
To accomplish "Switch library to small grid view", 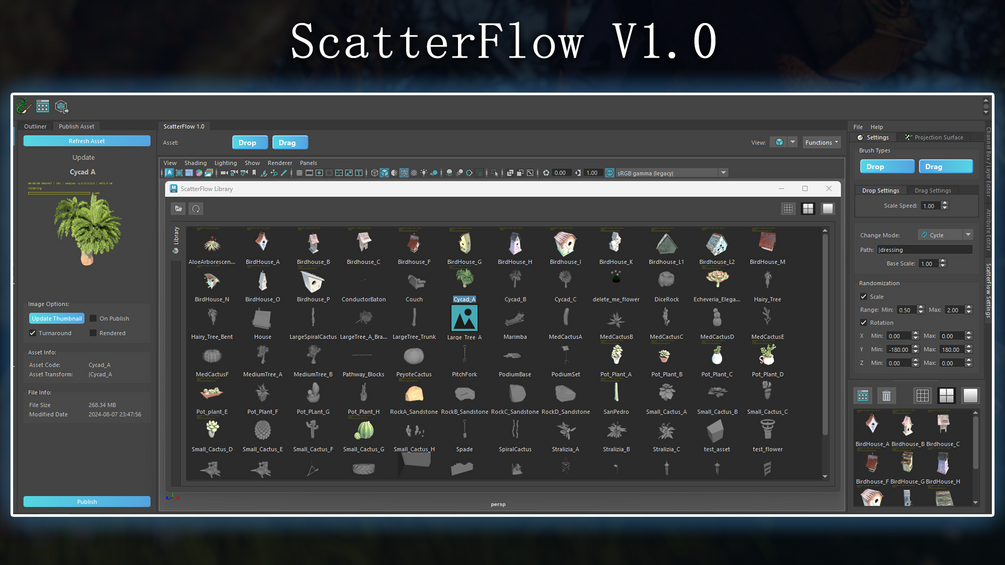I will click(x=788, y=208).
